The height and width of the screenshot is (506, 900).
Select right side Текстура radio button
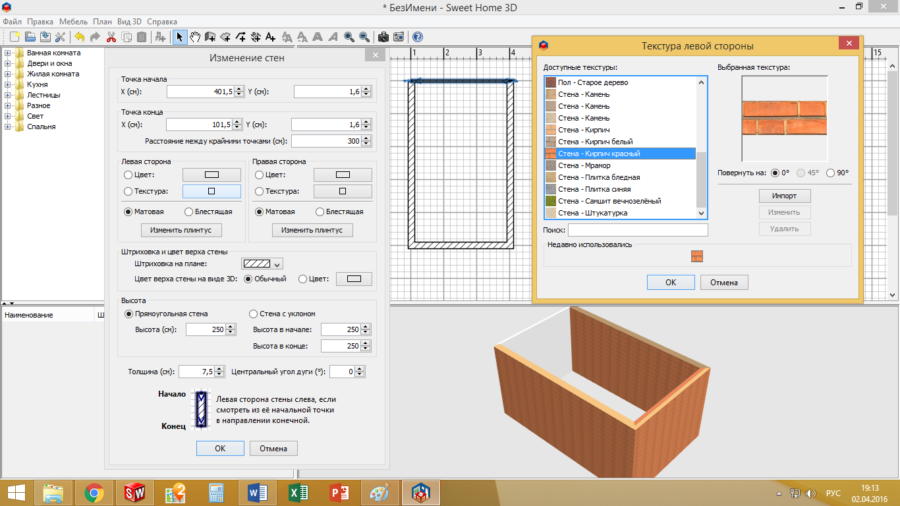coord(259,191)
